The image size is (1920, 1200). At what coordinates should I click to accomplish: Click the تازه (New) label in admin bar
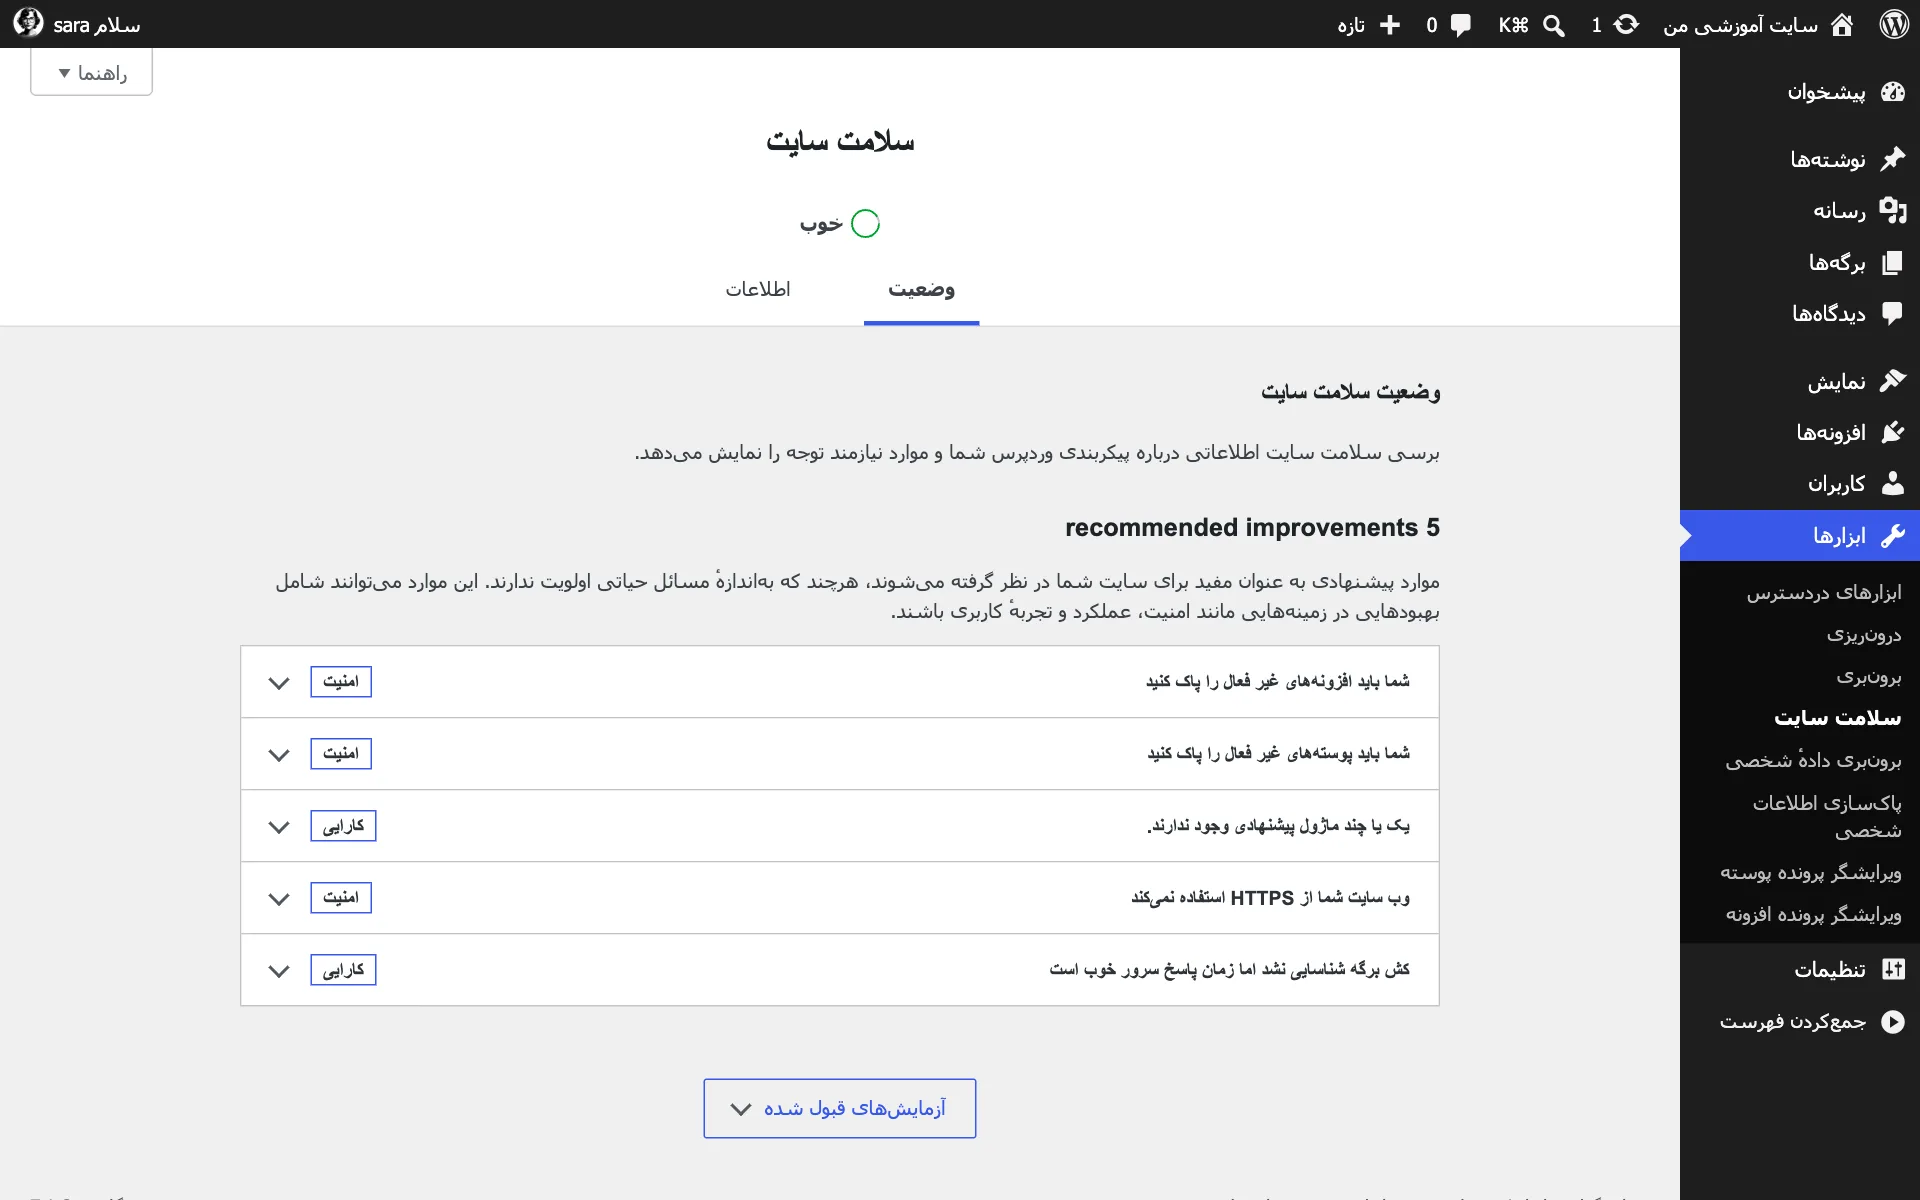[1352, 25]
